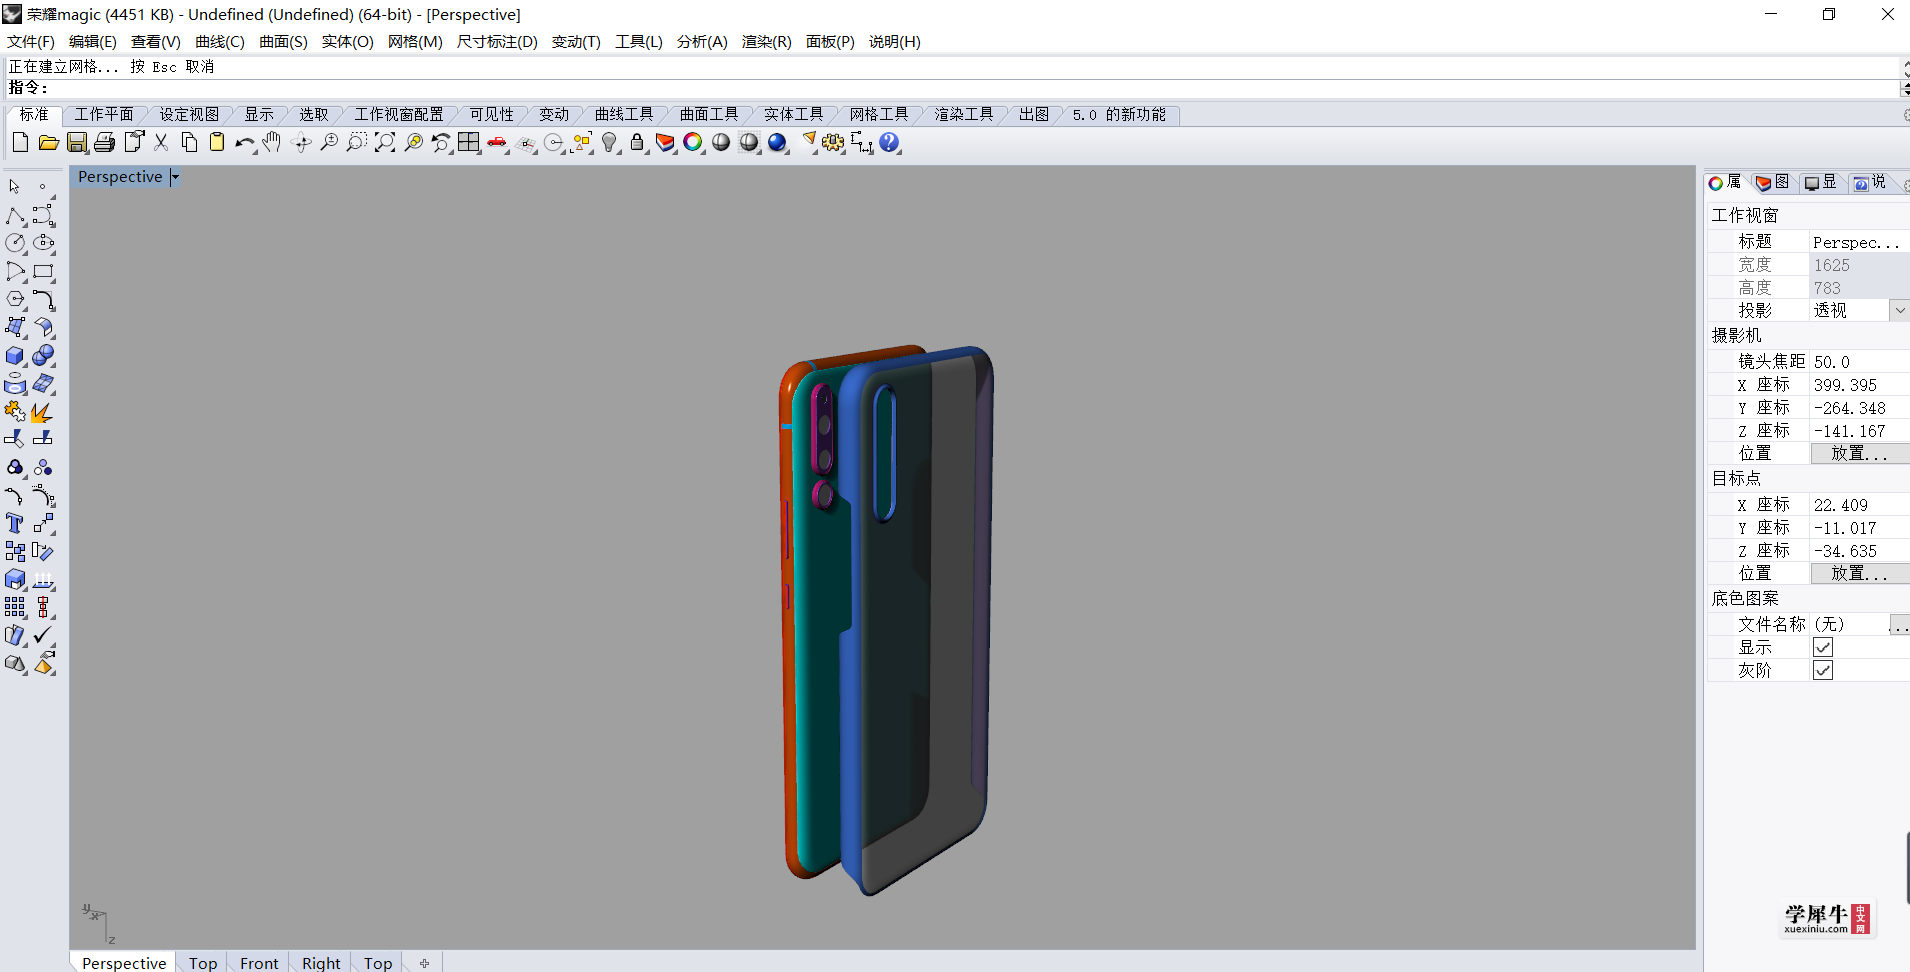Open the 说 help panel tab

[1869, 182]
